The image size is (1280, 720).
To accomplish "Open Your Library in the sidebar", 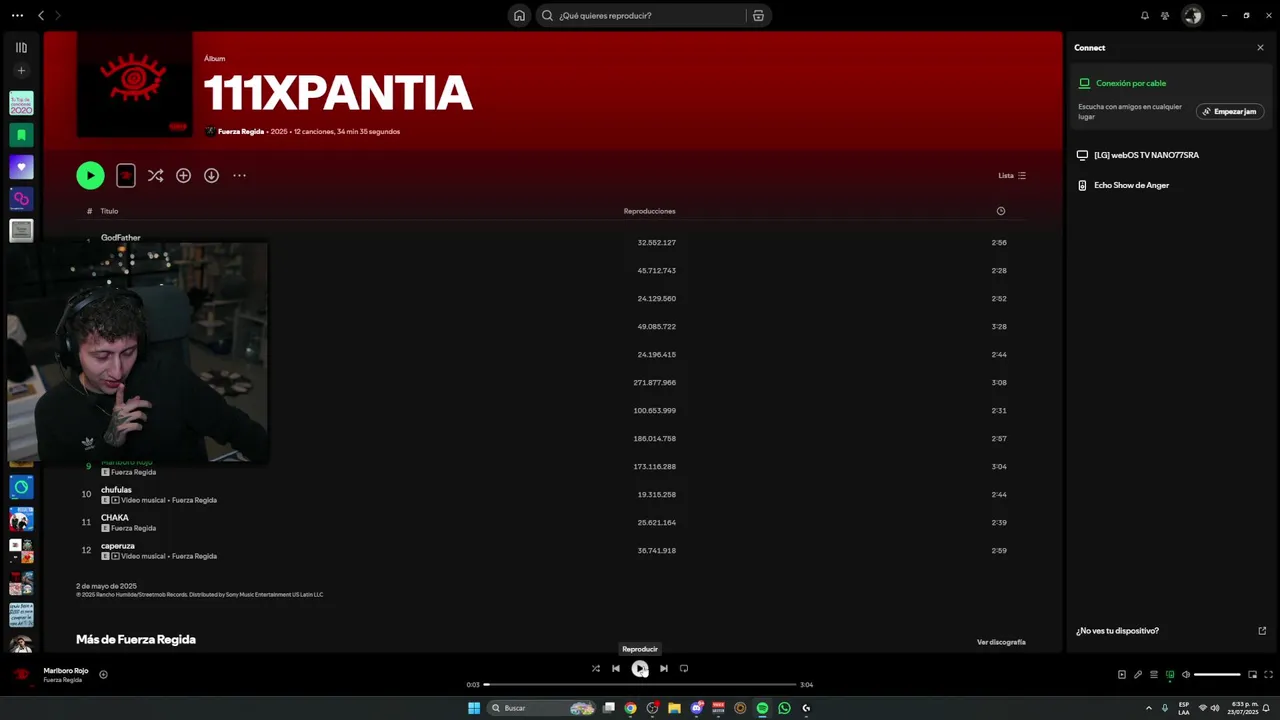I will (x=21, y=47).
